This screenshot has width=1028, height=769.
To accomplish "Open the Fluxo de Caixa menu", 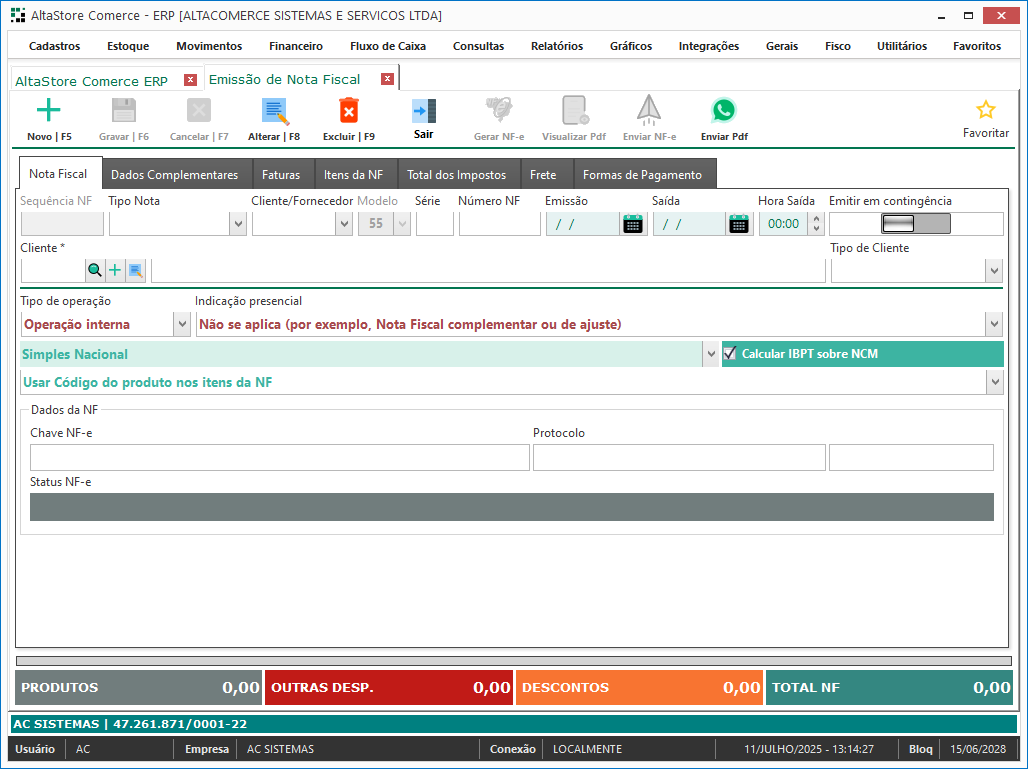I will (387, 46).
